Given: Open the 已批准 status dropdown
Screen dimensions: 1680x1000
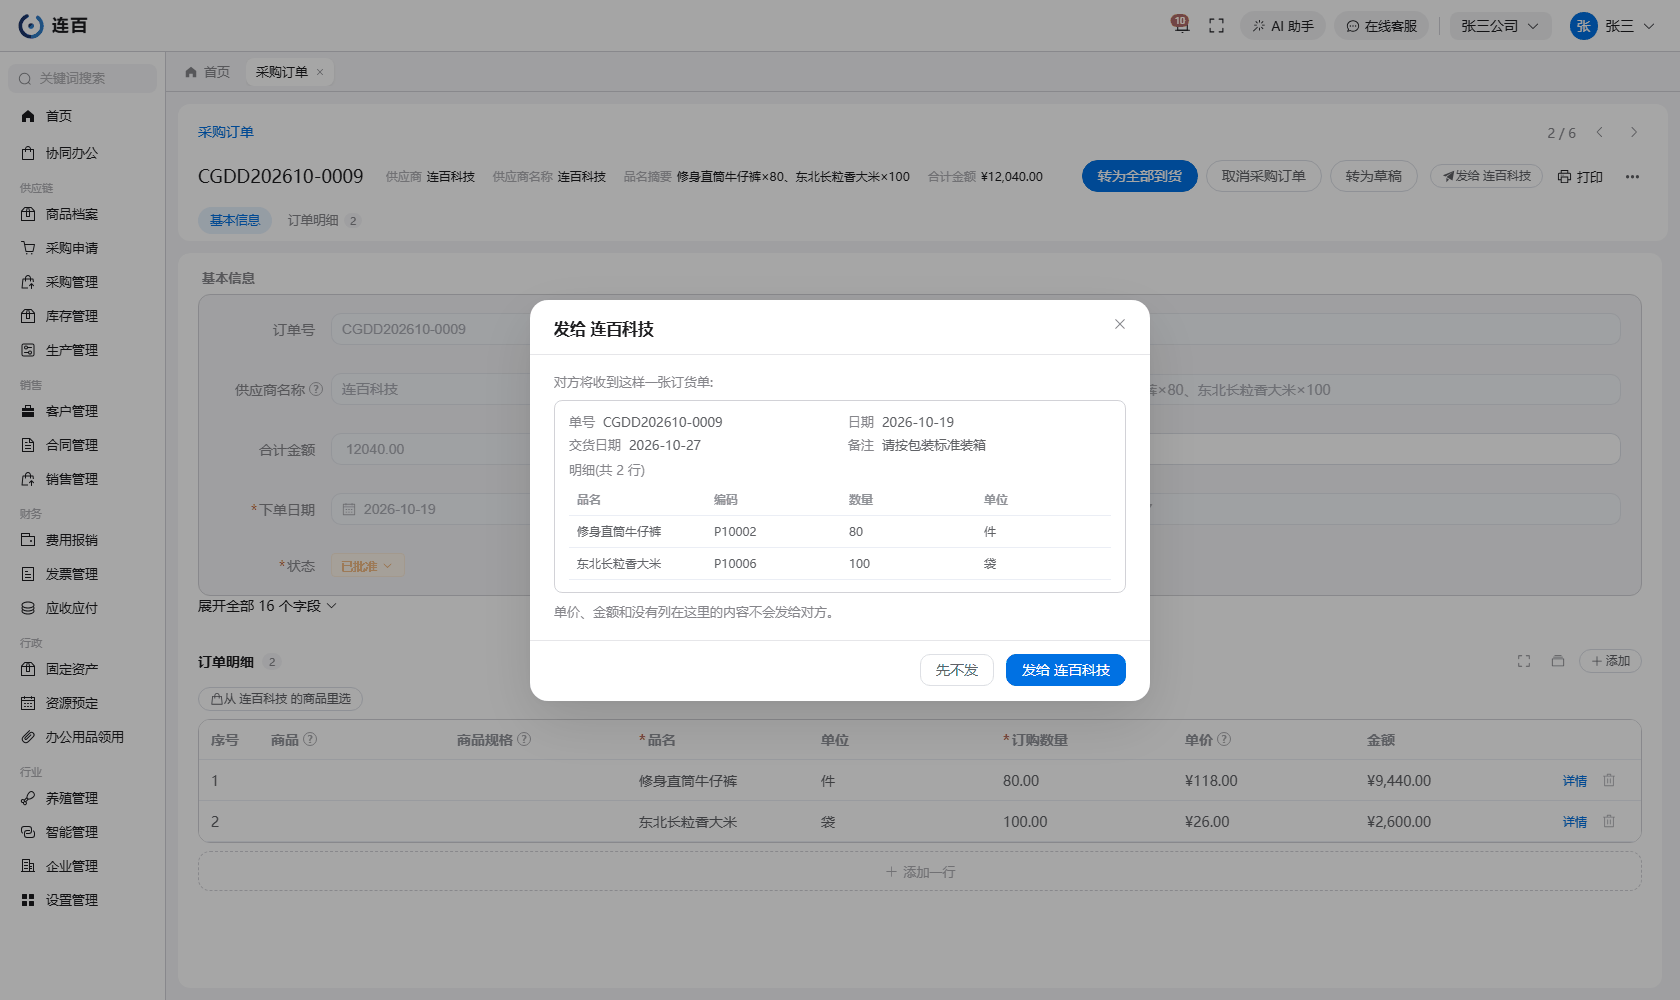Looking at the screenshot, I should 367,566.
